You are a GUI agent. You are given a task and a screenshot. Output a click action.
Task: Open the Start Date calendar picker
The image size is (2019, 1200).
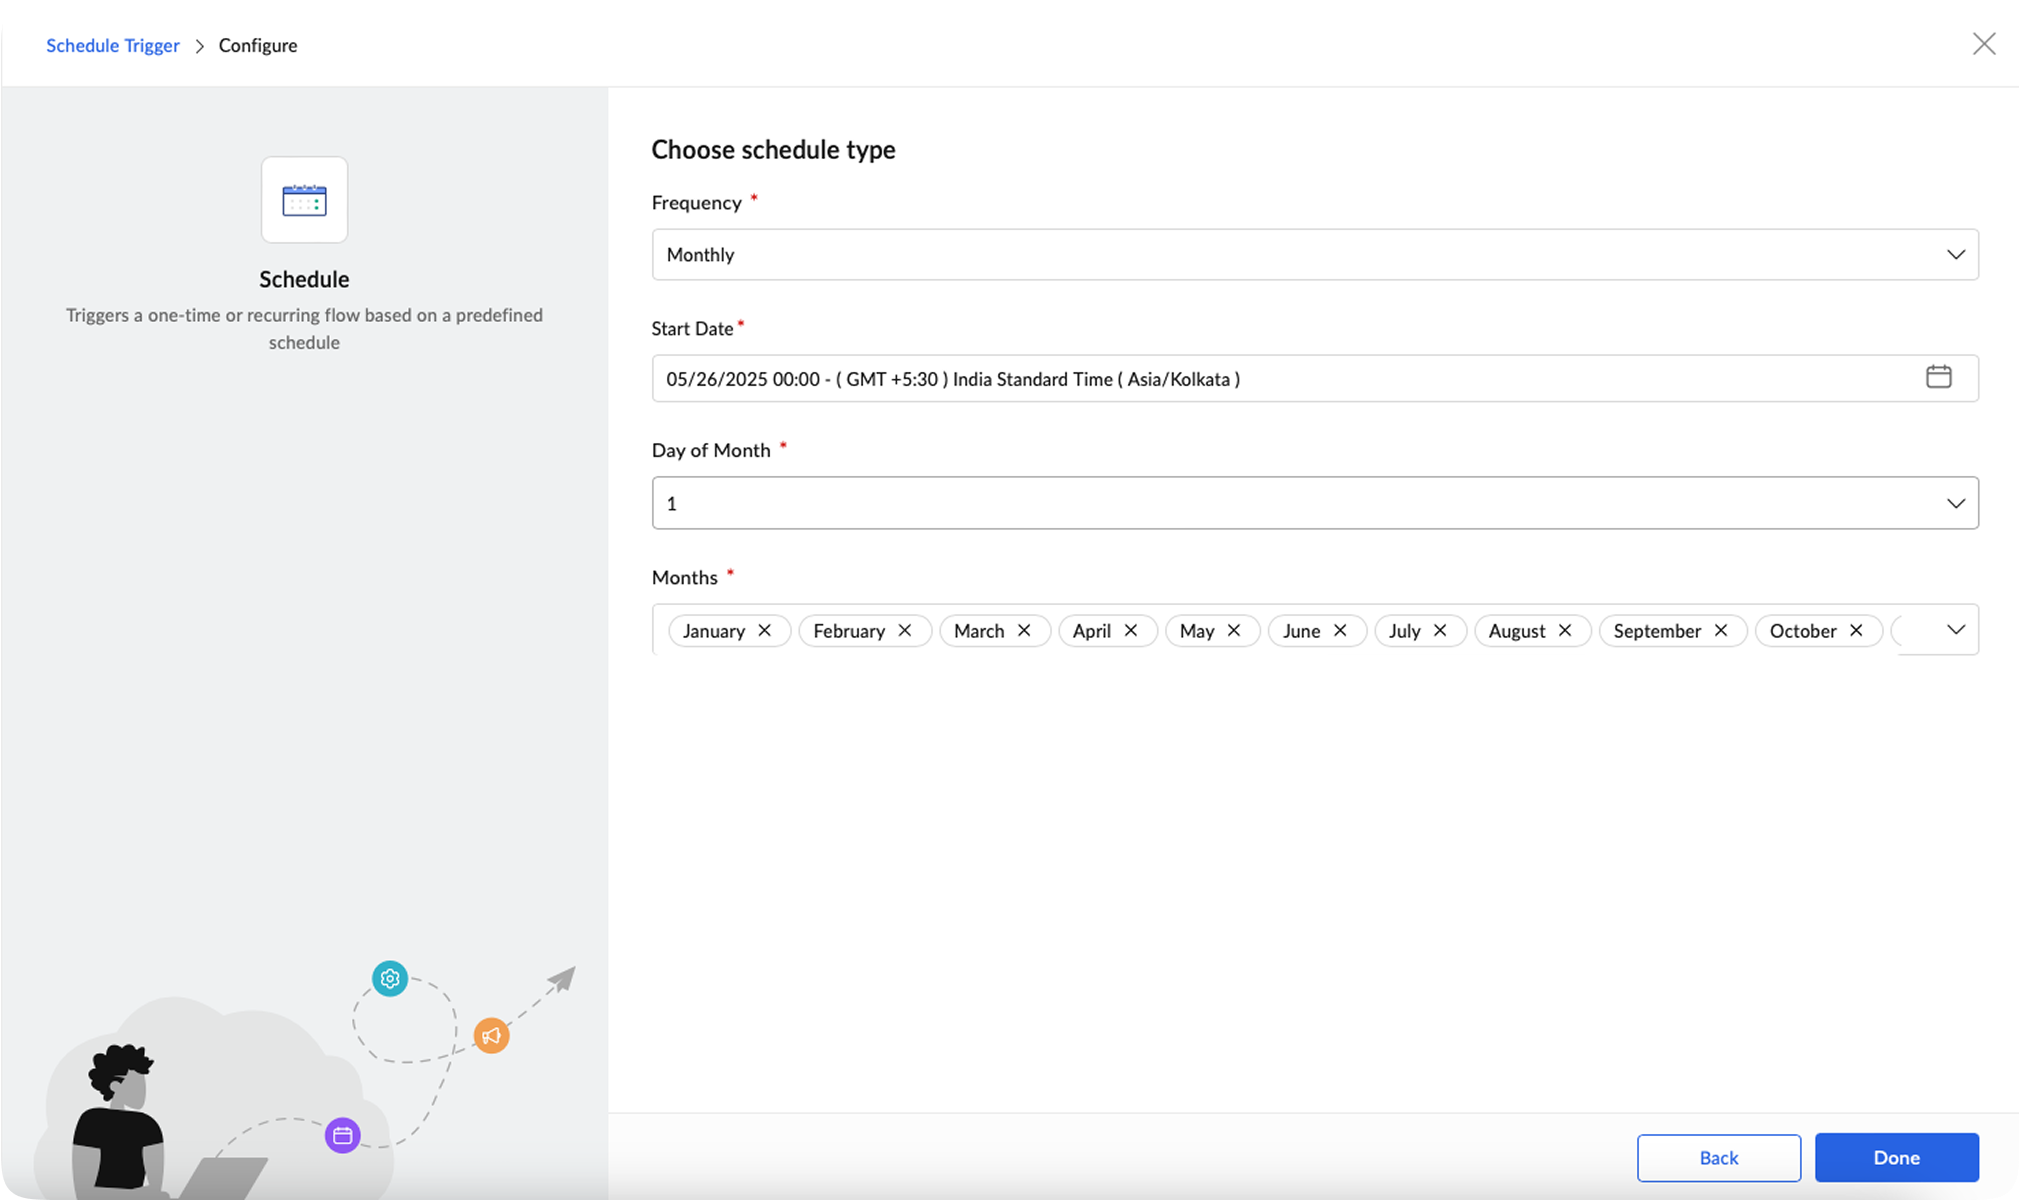coord(1938,377)
